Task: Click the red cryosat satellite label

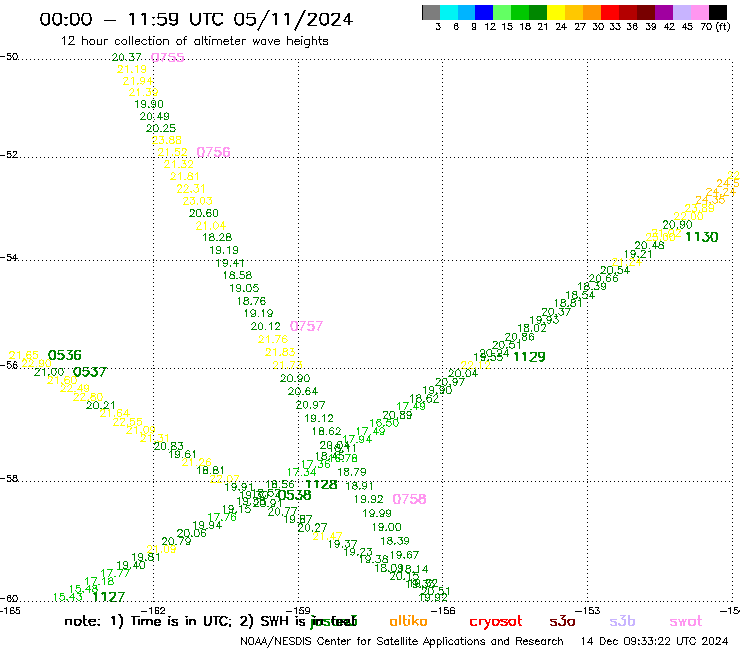Action: click(496, 622)
